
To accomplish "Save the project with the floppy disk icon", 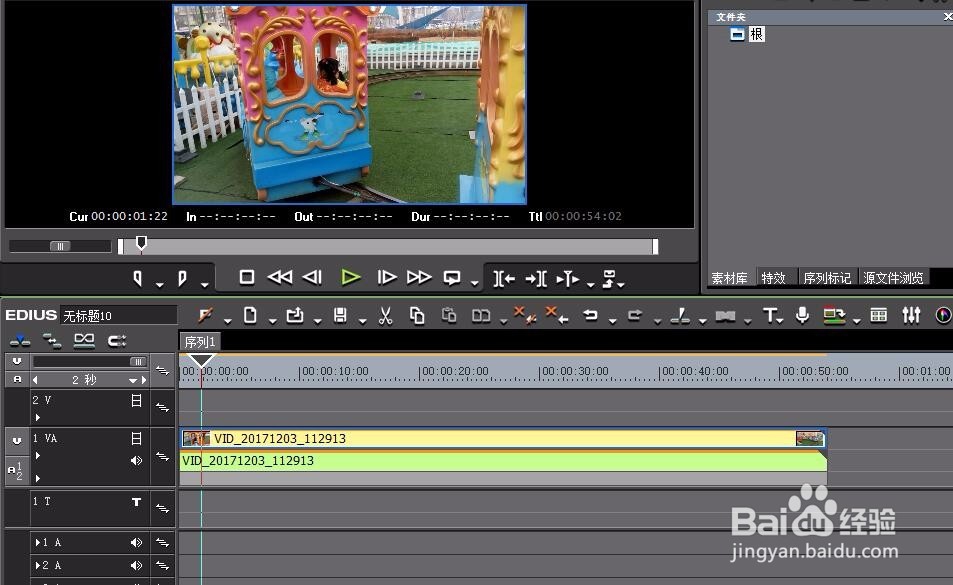I will point(340,315).
